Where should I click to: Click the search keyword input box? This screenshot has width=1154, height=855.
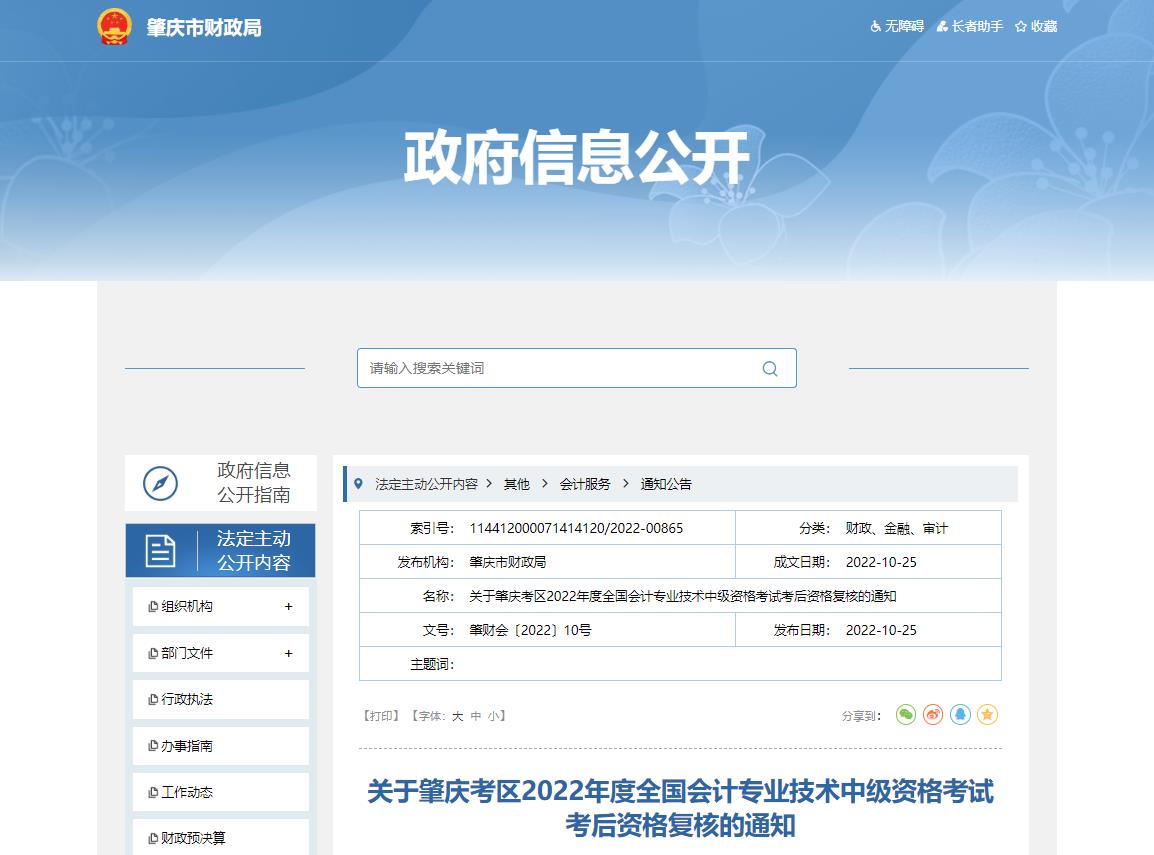[x=550, y=368]
